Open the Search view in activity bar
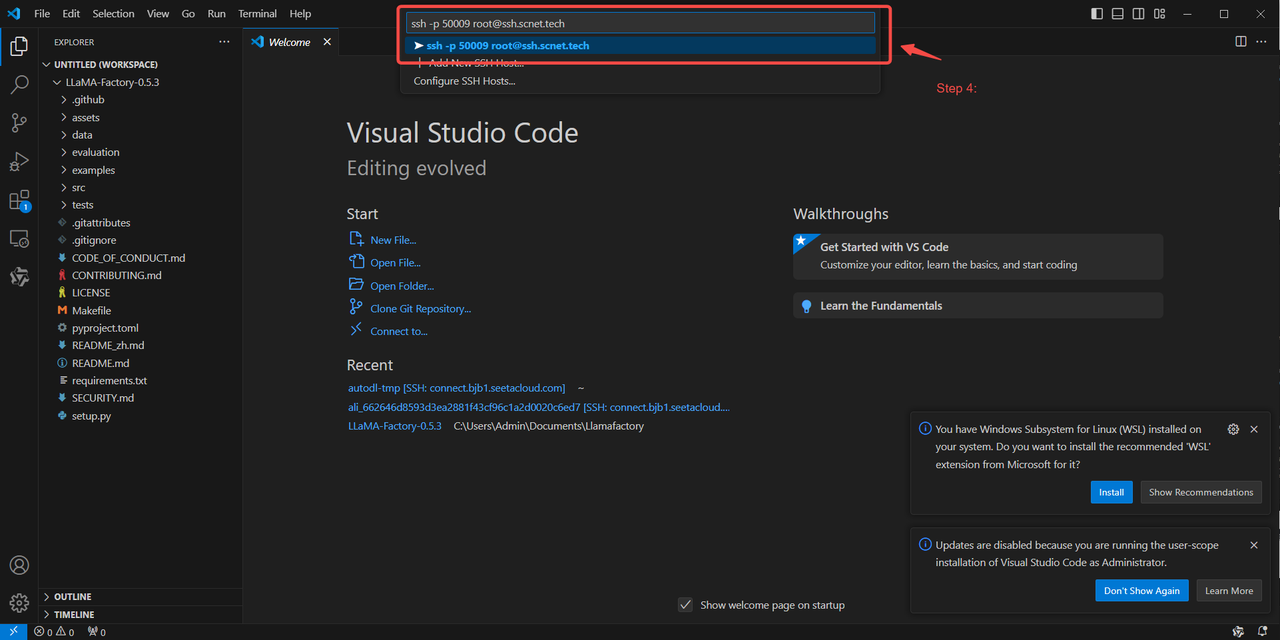 19,85
